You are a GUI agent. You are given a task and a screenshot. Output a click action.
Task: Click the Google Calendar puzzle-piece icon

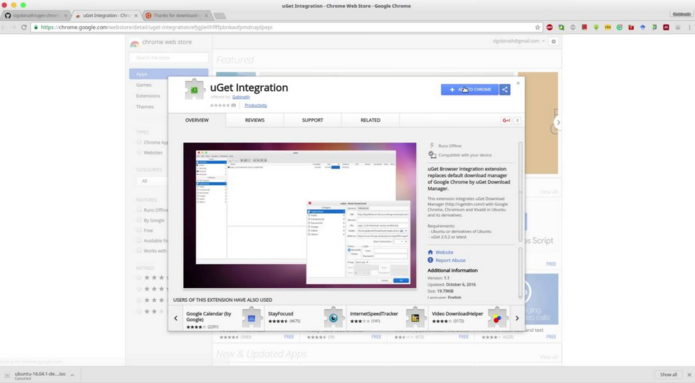pyautogui.click(x=251, y=317)
